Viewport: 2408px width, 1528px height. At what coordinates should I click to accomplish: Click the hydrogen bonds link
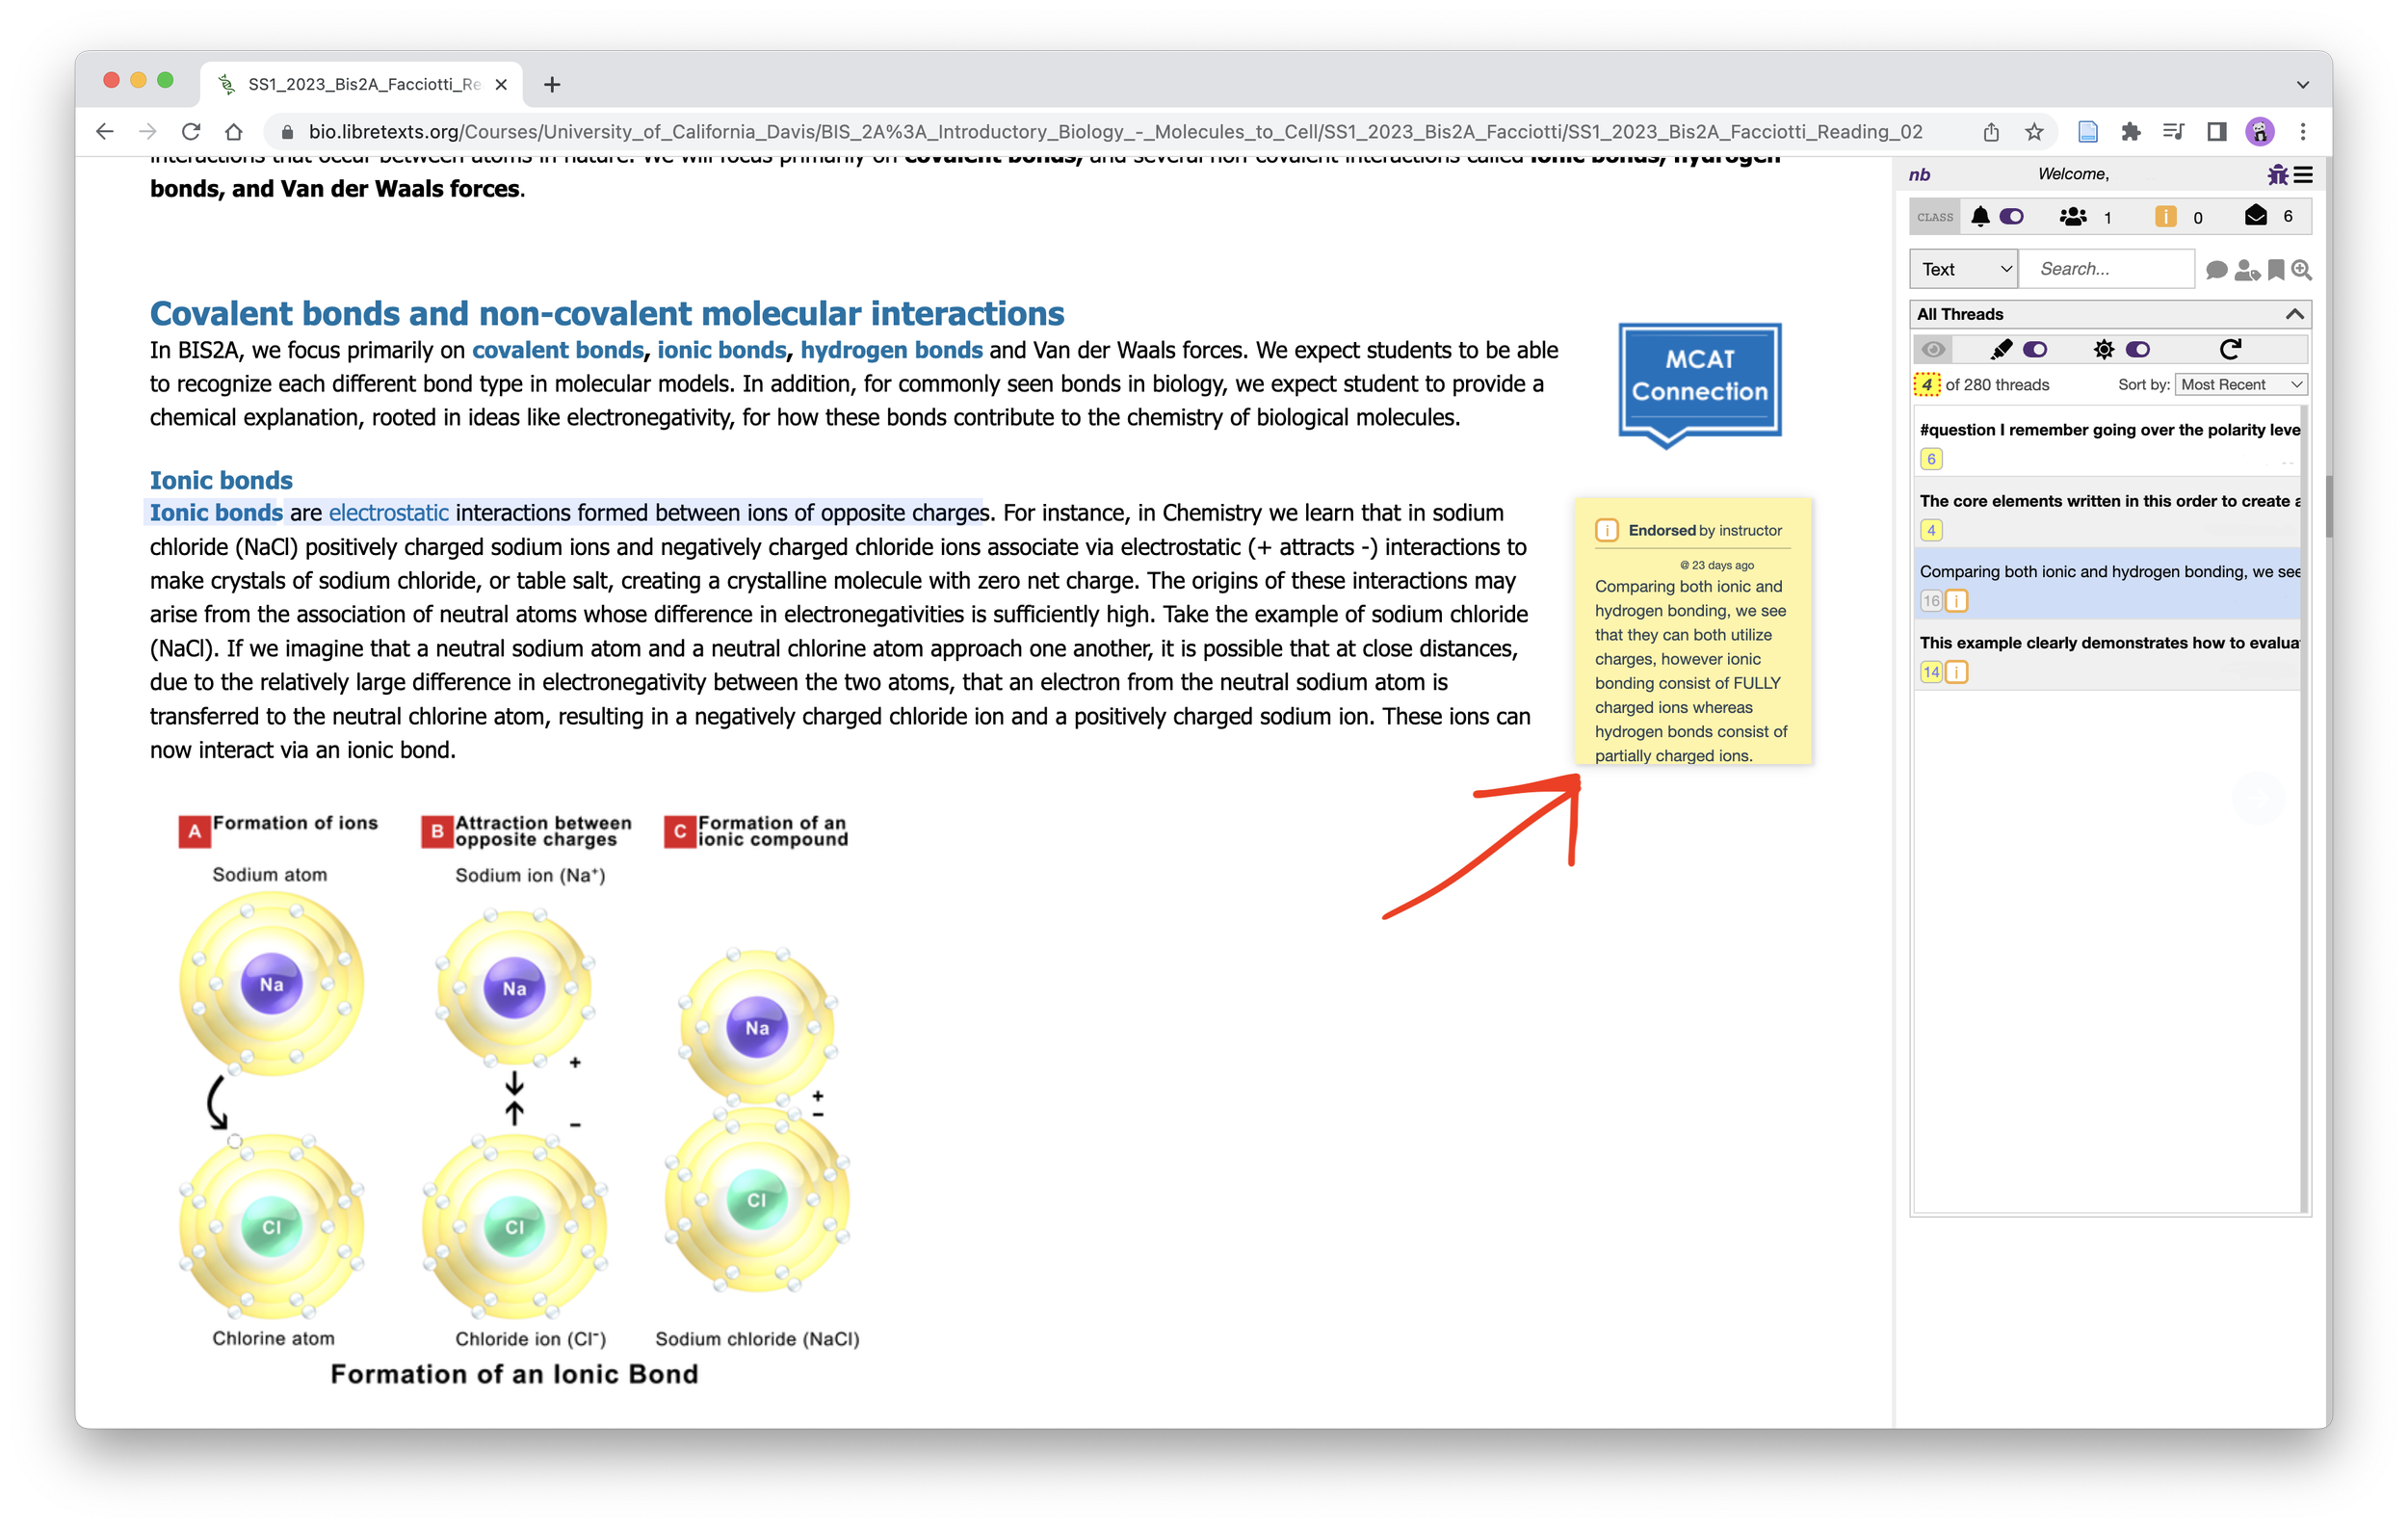tap(890, 350)
